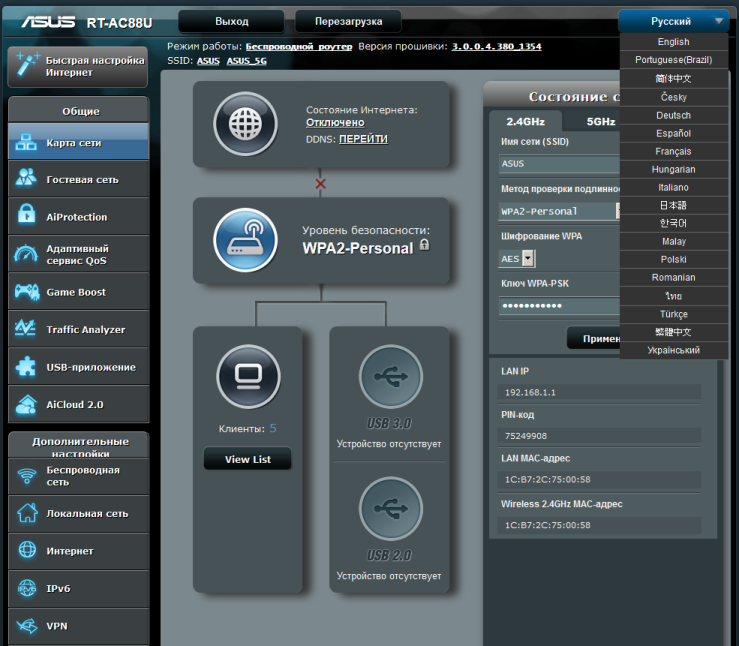This screenshot has height=646, width=739.
Task: Click the quick Internet setup wand icon
Action: tap(27, 65)
